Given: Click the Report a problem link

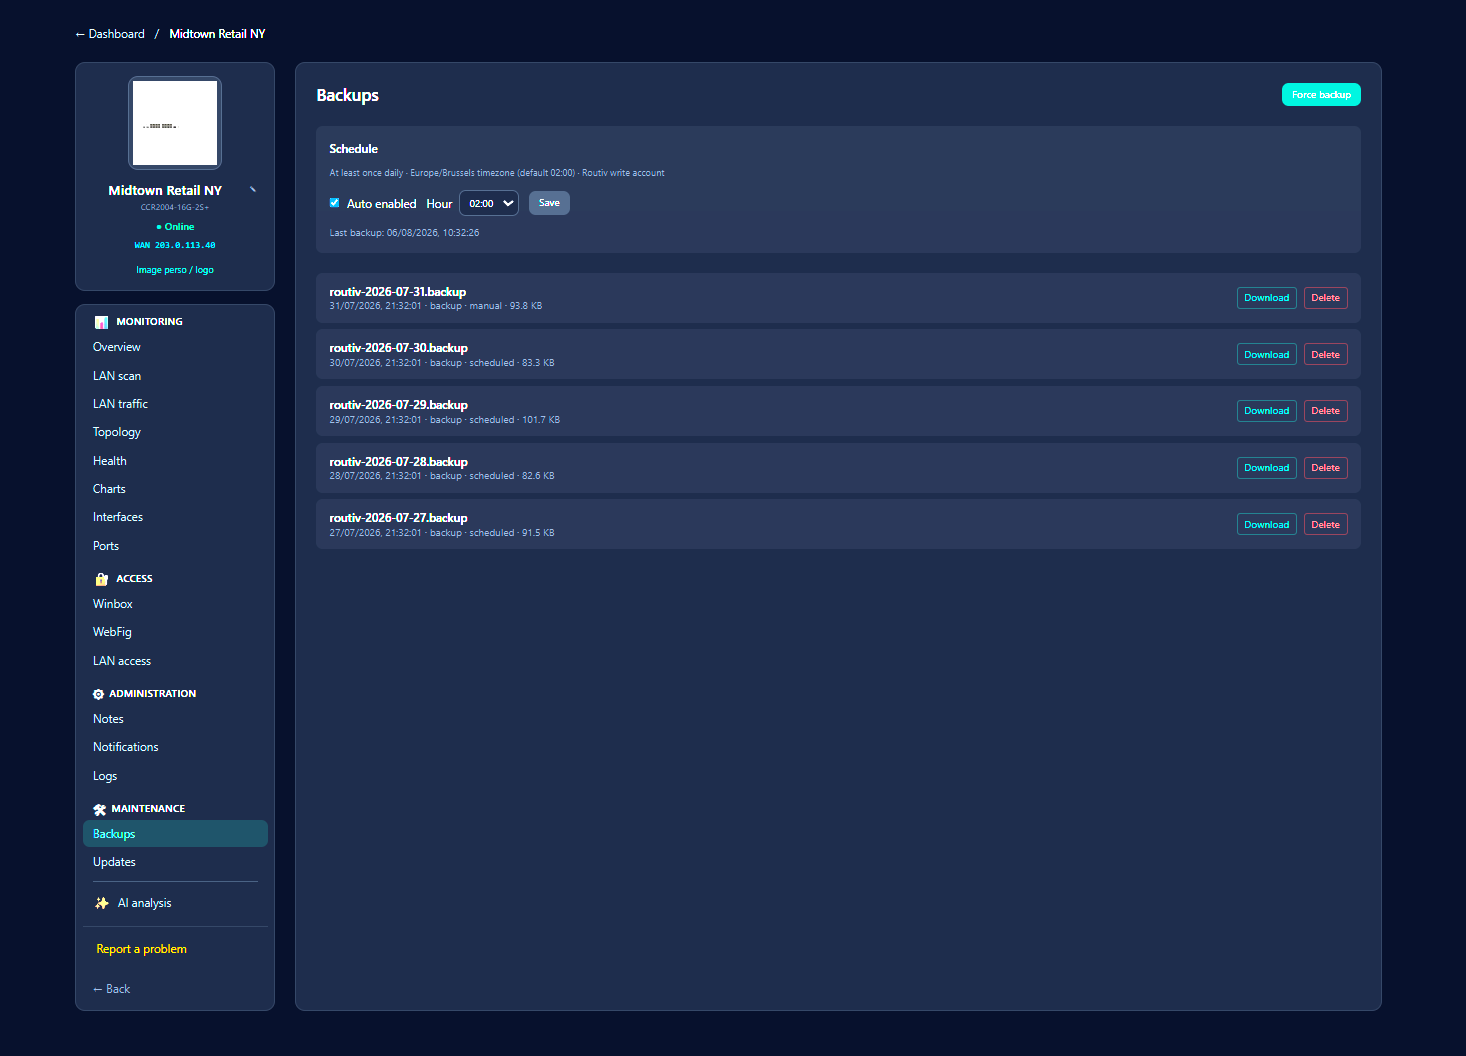Looking at the screenshot, I should point(141,949).
